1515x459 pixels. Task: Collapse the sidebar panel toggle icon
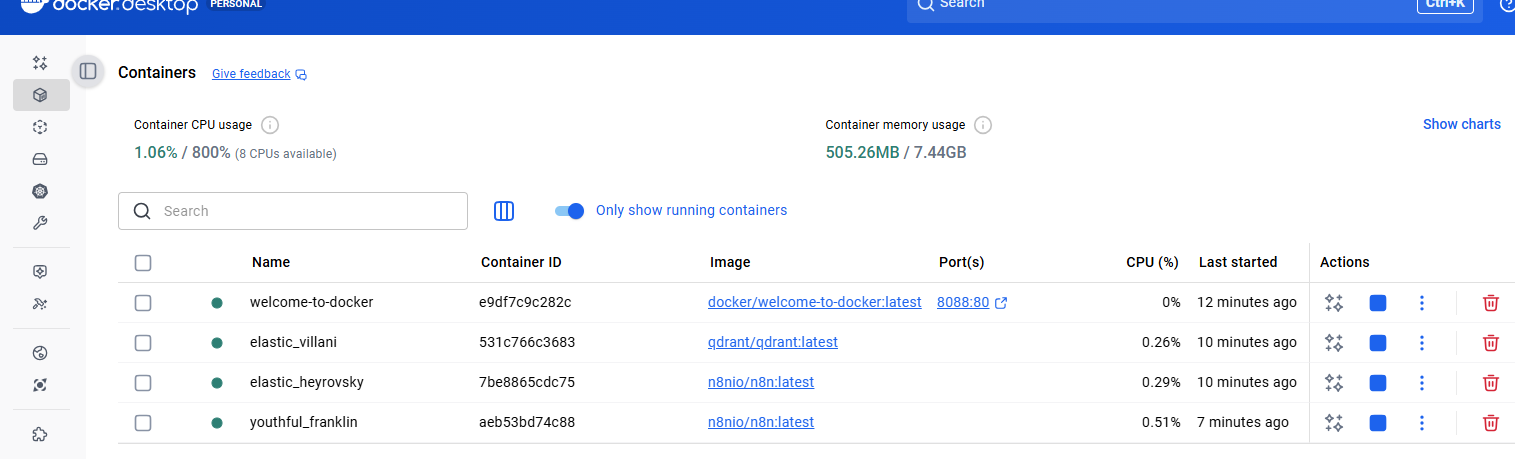coord(88,71)
